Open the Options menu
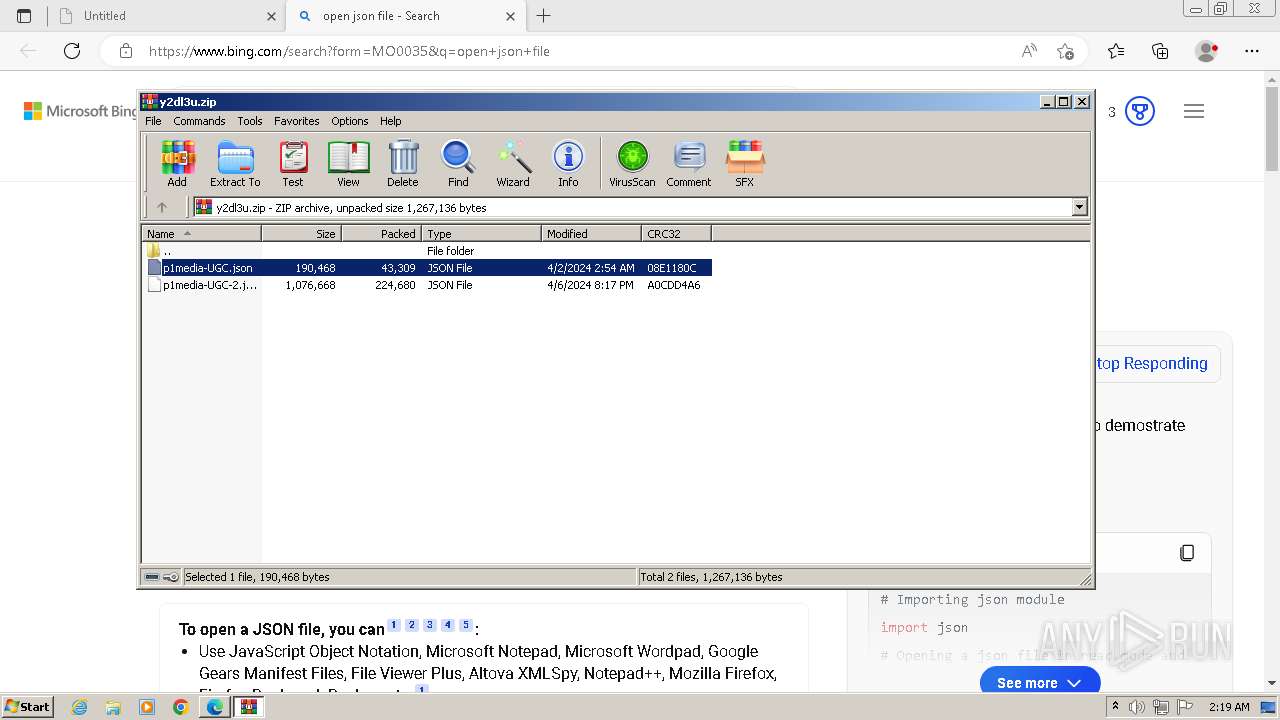1280x720 pixels. [350, 121]
